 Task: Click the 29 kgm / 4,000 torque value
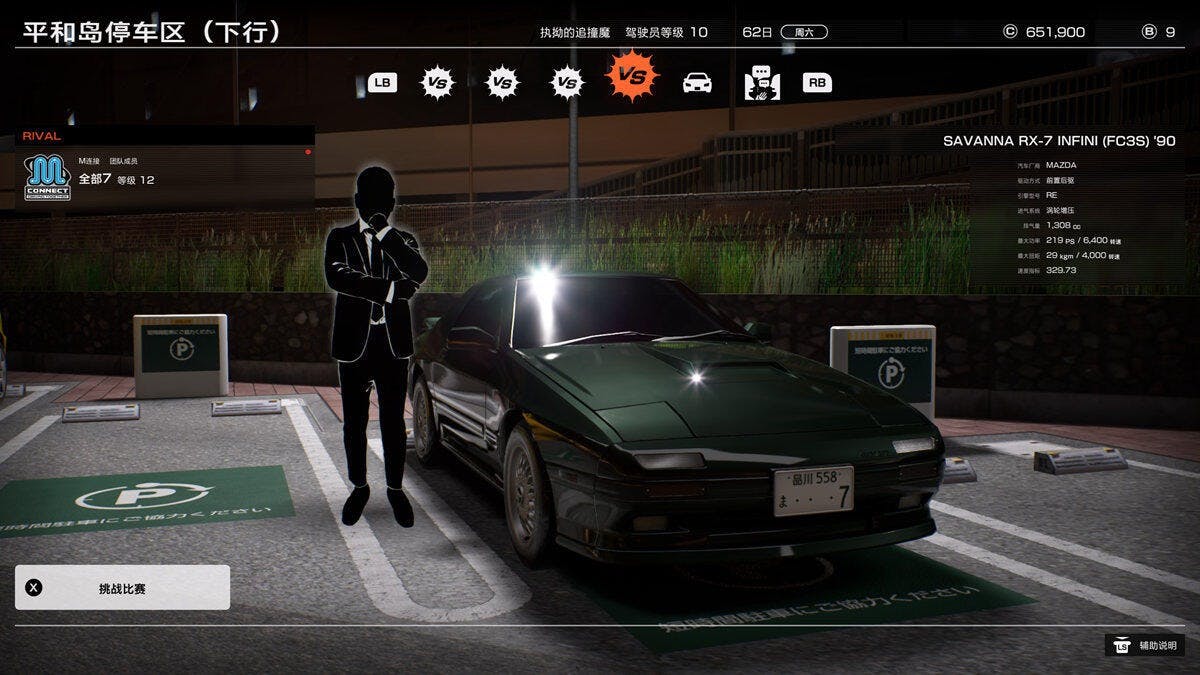coord(1083,255)
